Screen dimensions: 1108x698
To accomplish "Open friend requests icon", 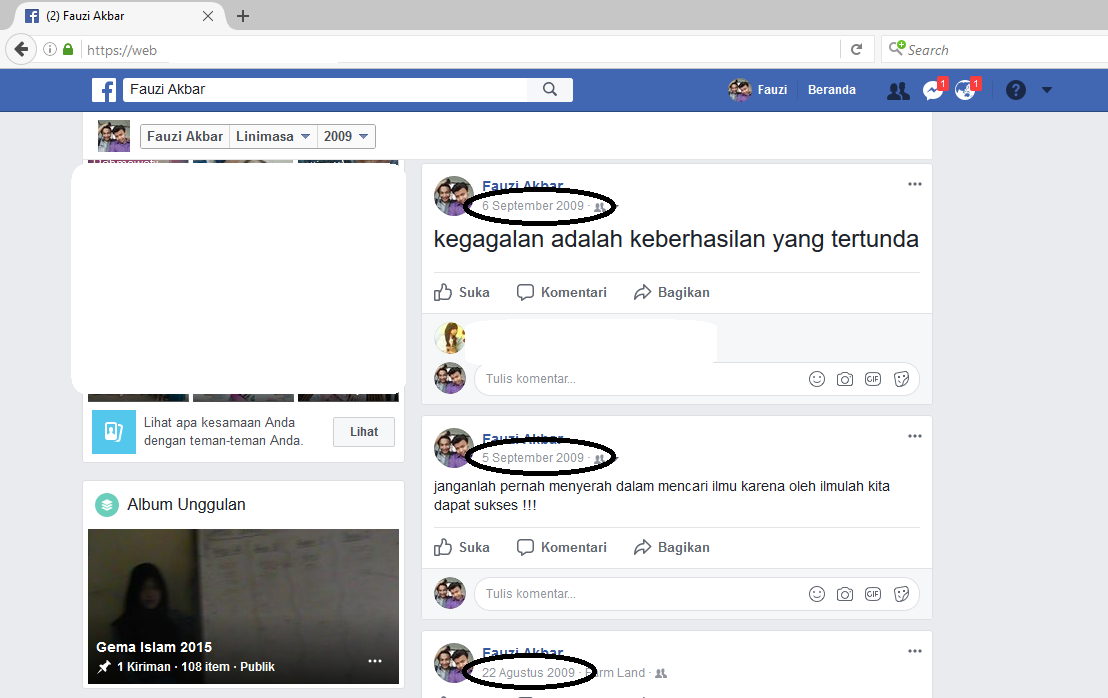I will (x=897, y=90).
